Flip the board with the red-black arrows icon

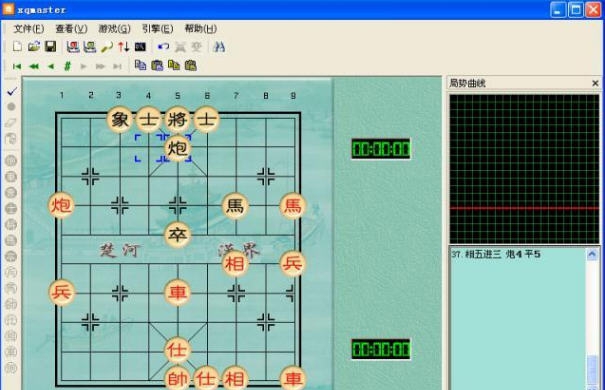point(123,47)
